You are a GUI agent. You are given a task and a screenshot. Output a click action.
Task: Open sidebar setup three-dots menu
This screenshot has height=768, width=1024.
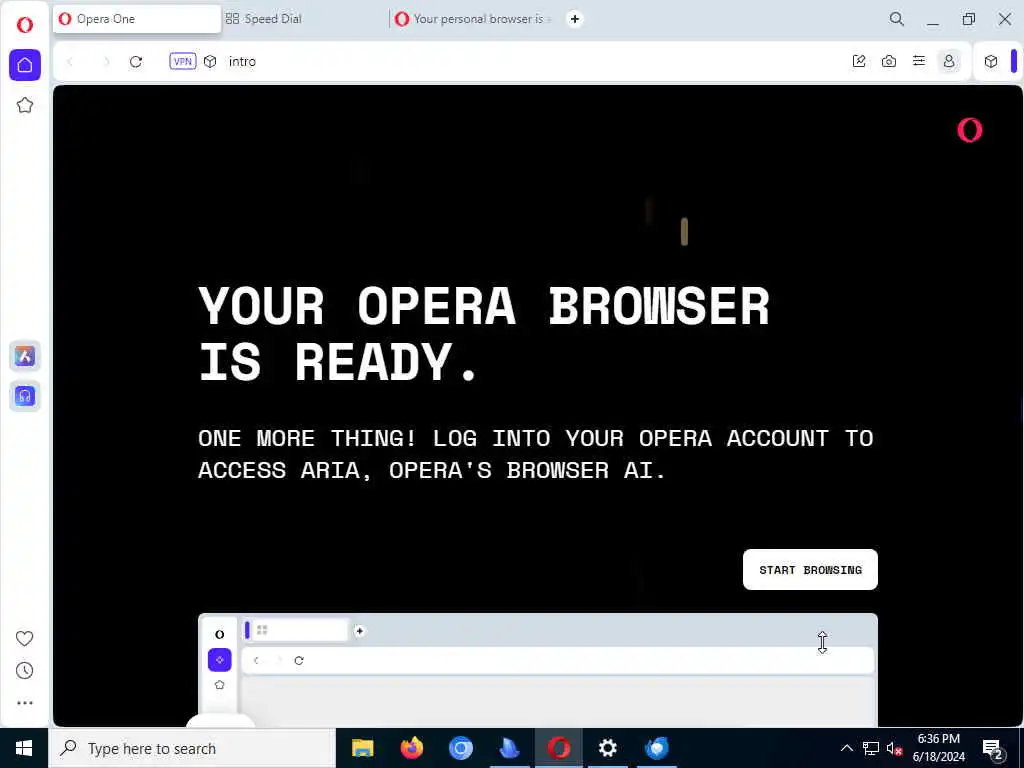(25, 703)
